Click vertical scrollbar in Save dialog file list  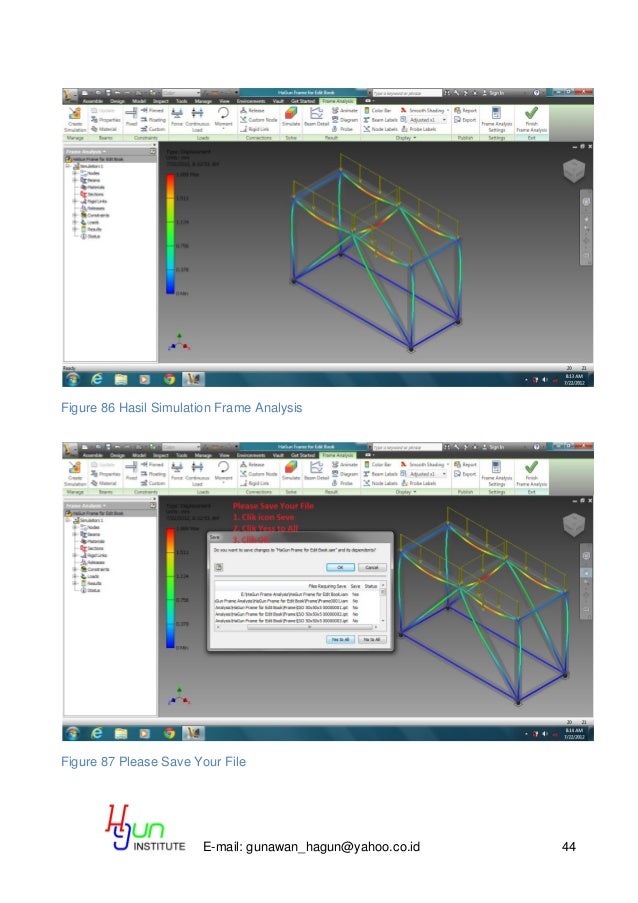(x=383, y=604)
